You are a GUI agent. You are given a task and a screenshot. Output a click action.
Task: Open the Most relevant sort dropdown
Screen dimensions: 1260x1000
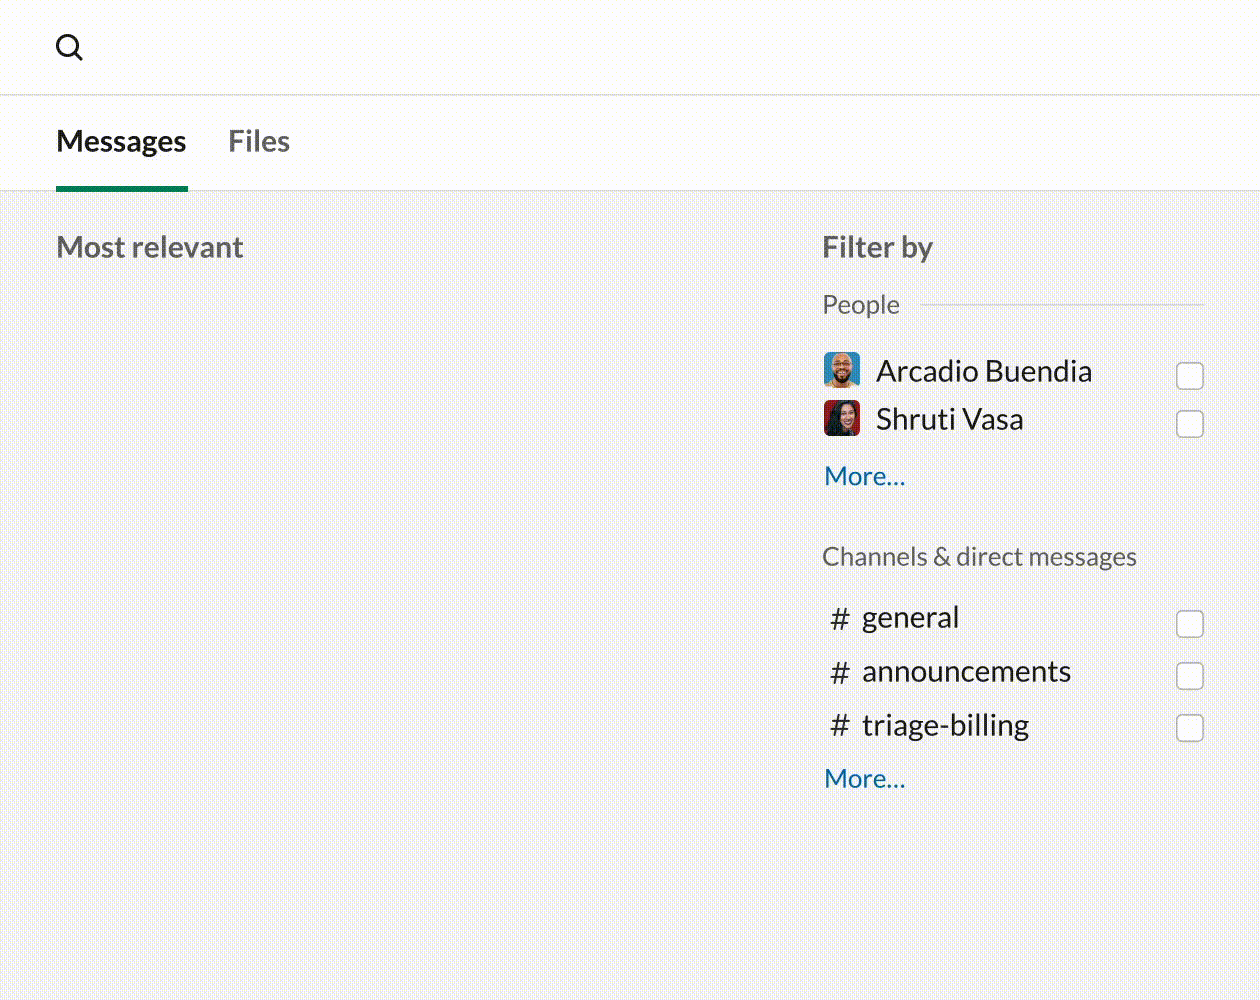pos(150,247)
